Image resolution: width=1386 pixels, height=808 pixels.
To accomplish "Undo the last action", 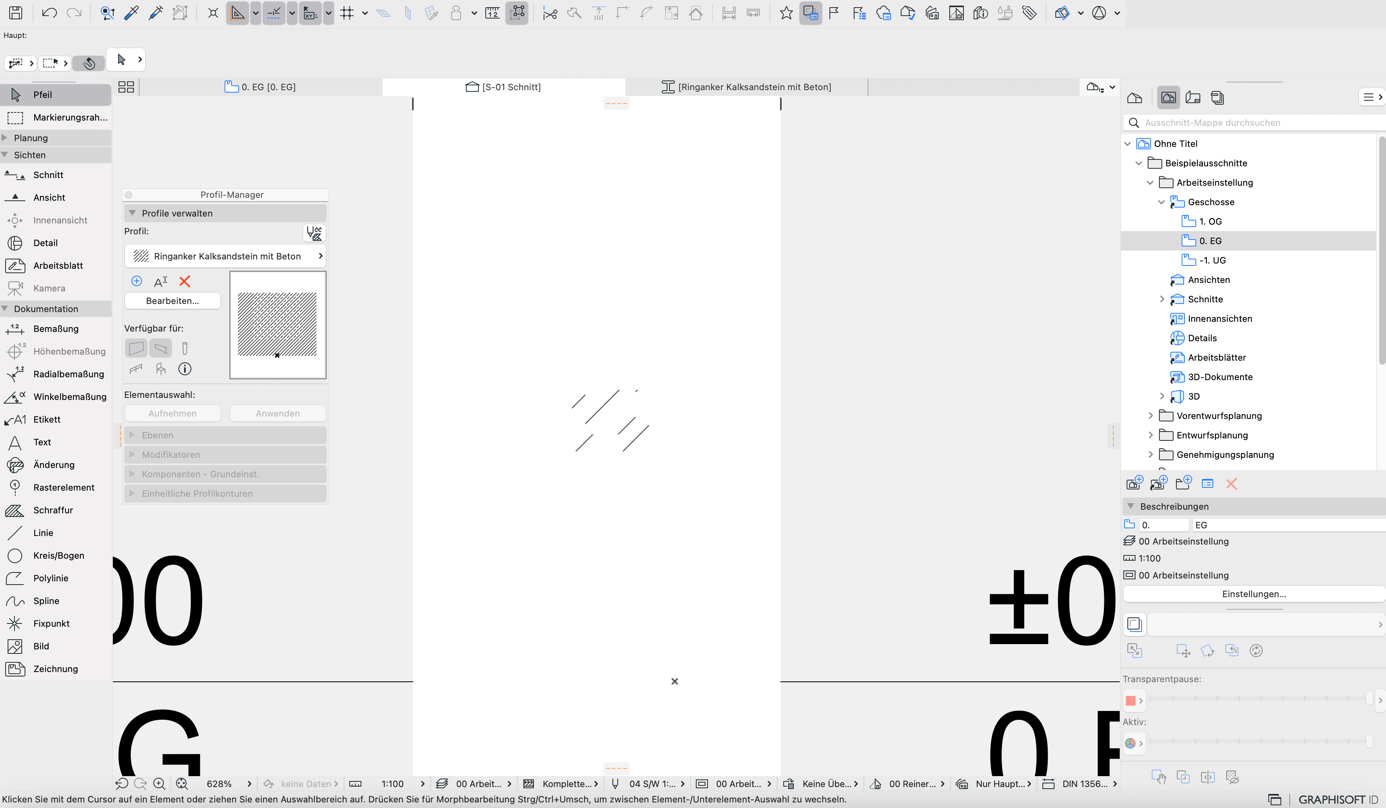I will coord(49,13).
